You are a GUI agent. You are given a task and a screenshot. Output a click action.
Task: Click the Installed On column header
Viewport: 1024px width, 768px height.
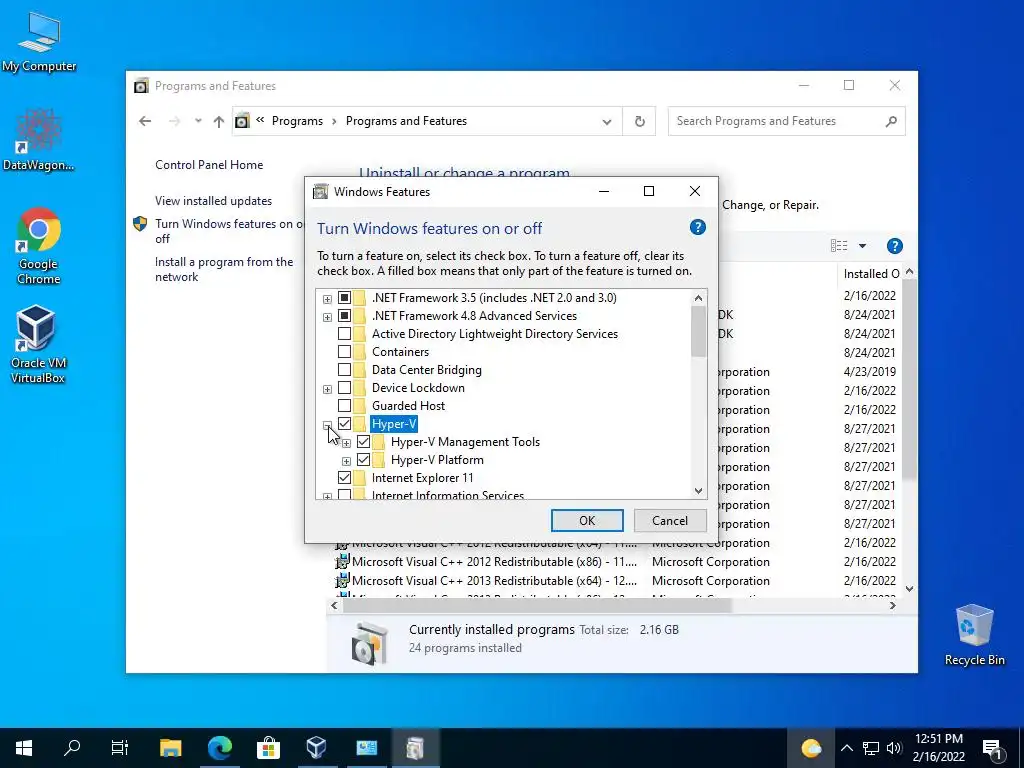(871, 274)
